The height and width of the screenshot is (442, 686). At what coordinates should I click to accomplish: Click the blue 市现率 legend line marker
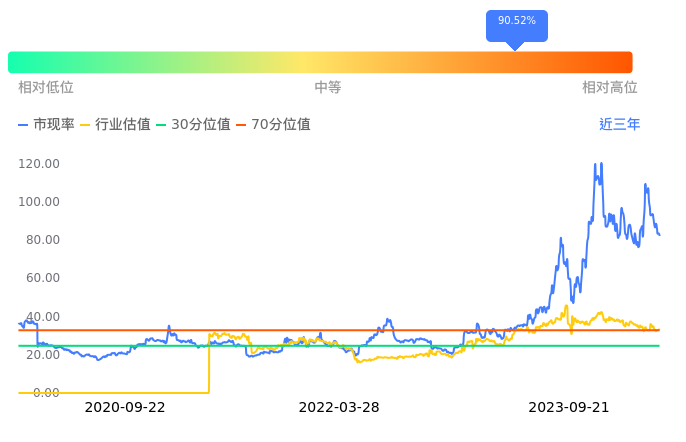(24, 125)
